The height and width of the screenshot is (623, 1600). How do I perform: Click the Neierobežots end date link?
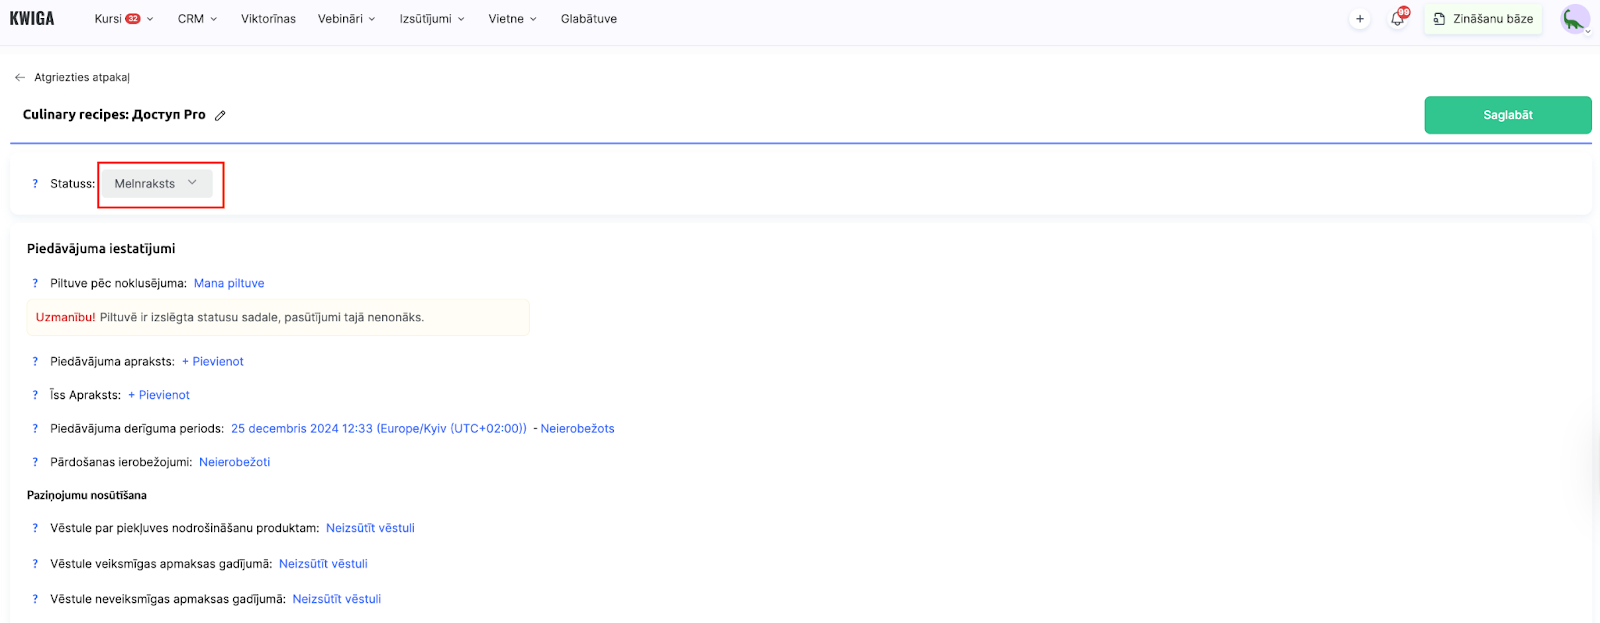578,429
